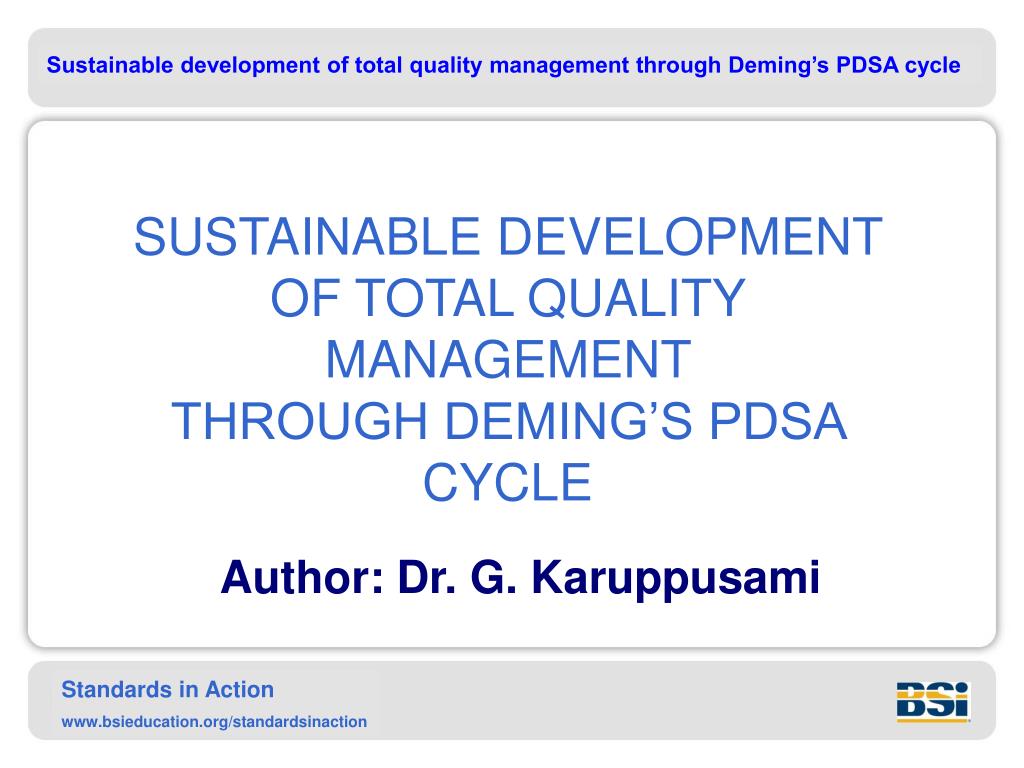Image resolution: width=1024 pixels, height=768 pixels.
Task: Click the 'Standards in Action' footer text
Action: pyautogui.click(x=167, y=690)
